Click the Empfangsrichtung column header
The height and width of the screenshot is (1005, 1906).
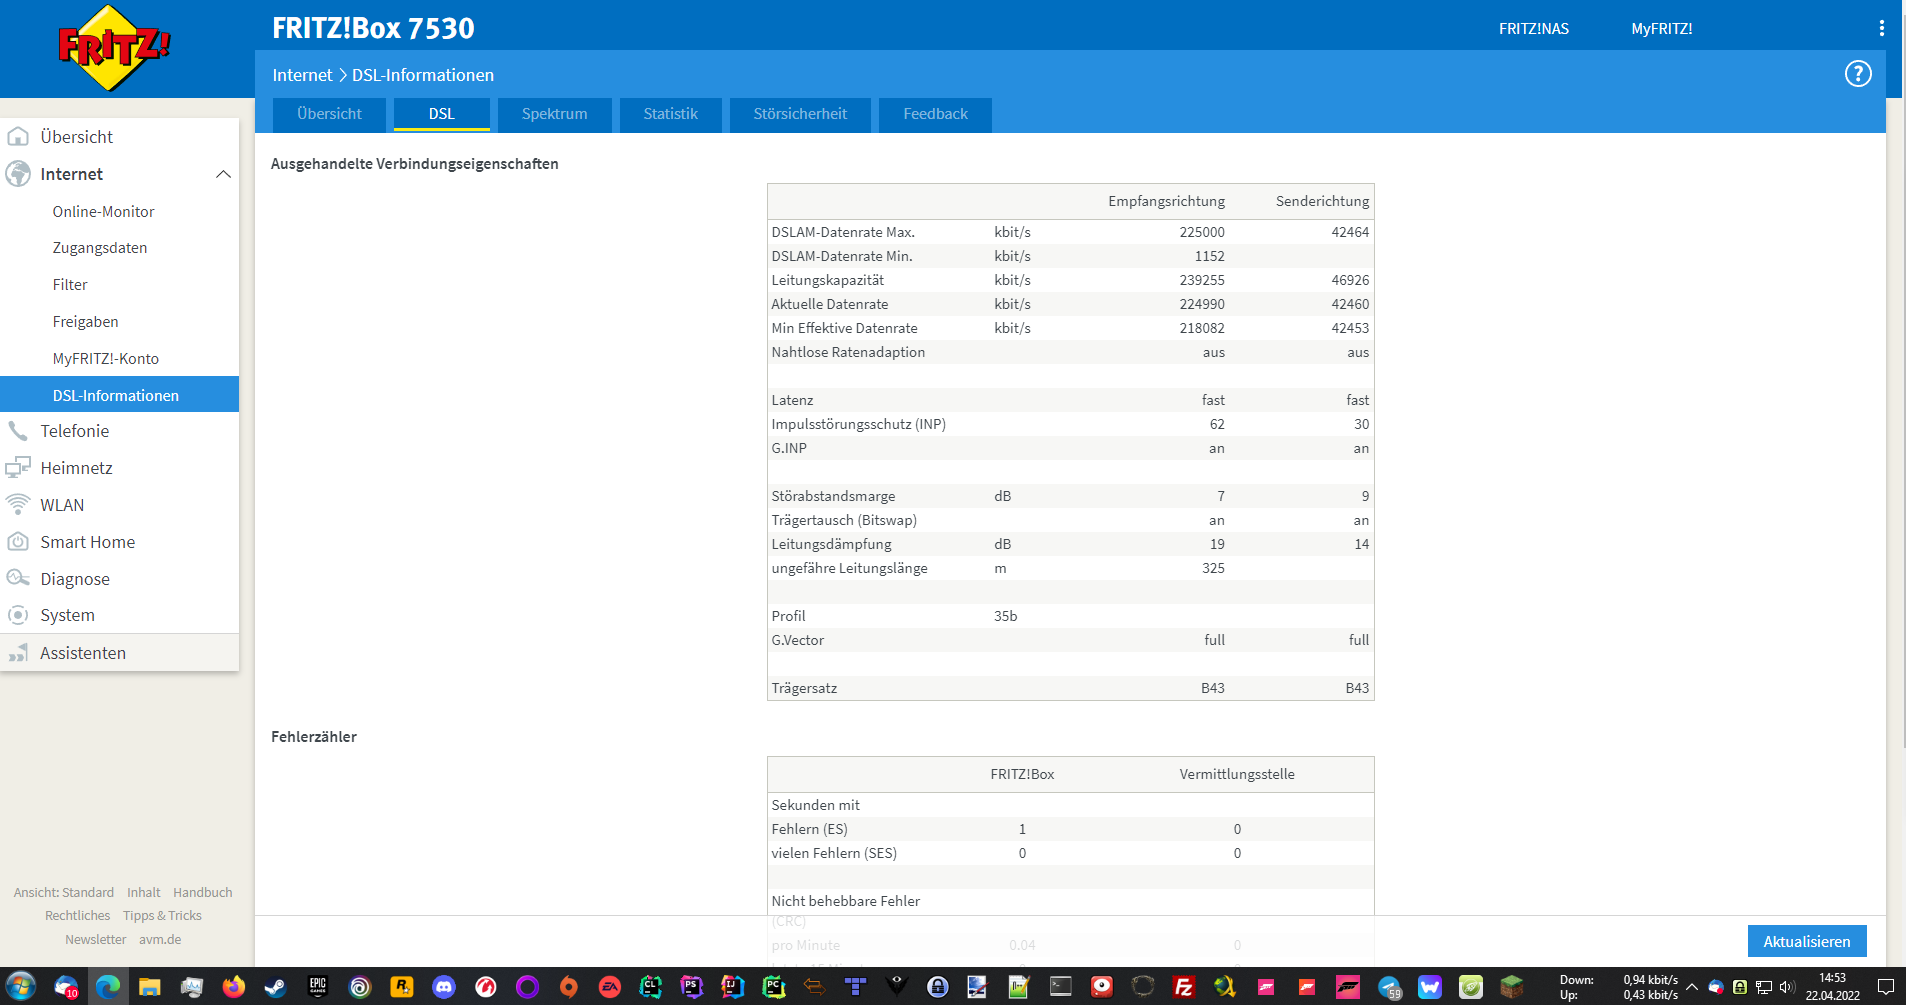click(1166, 201)
